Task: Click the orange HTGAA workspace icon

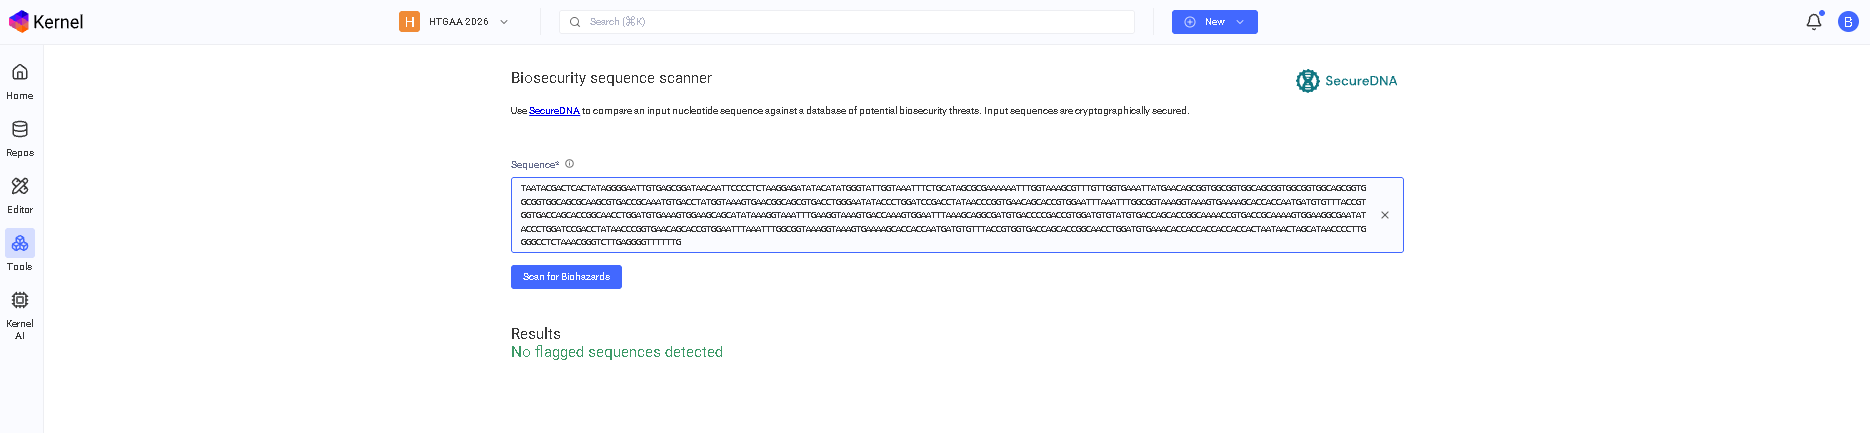Action: [x=409, y=22]
